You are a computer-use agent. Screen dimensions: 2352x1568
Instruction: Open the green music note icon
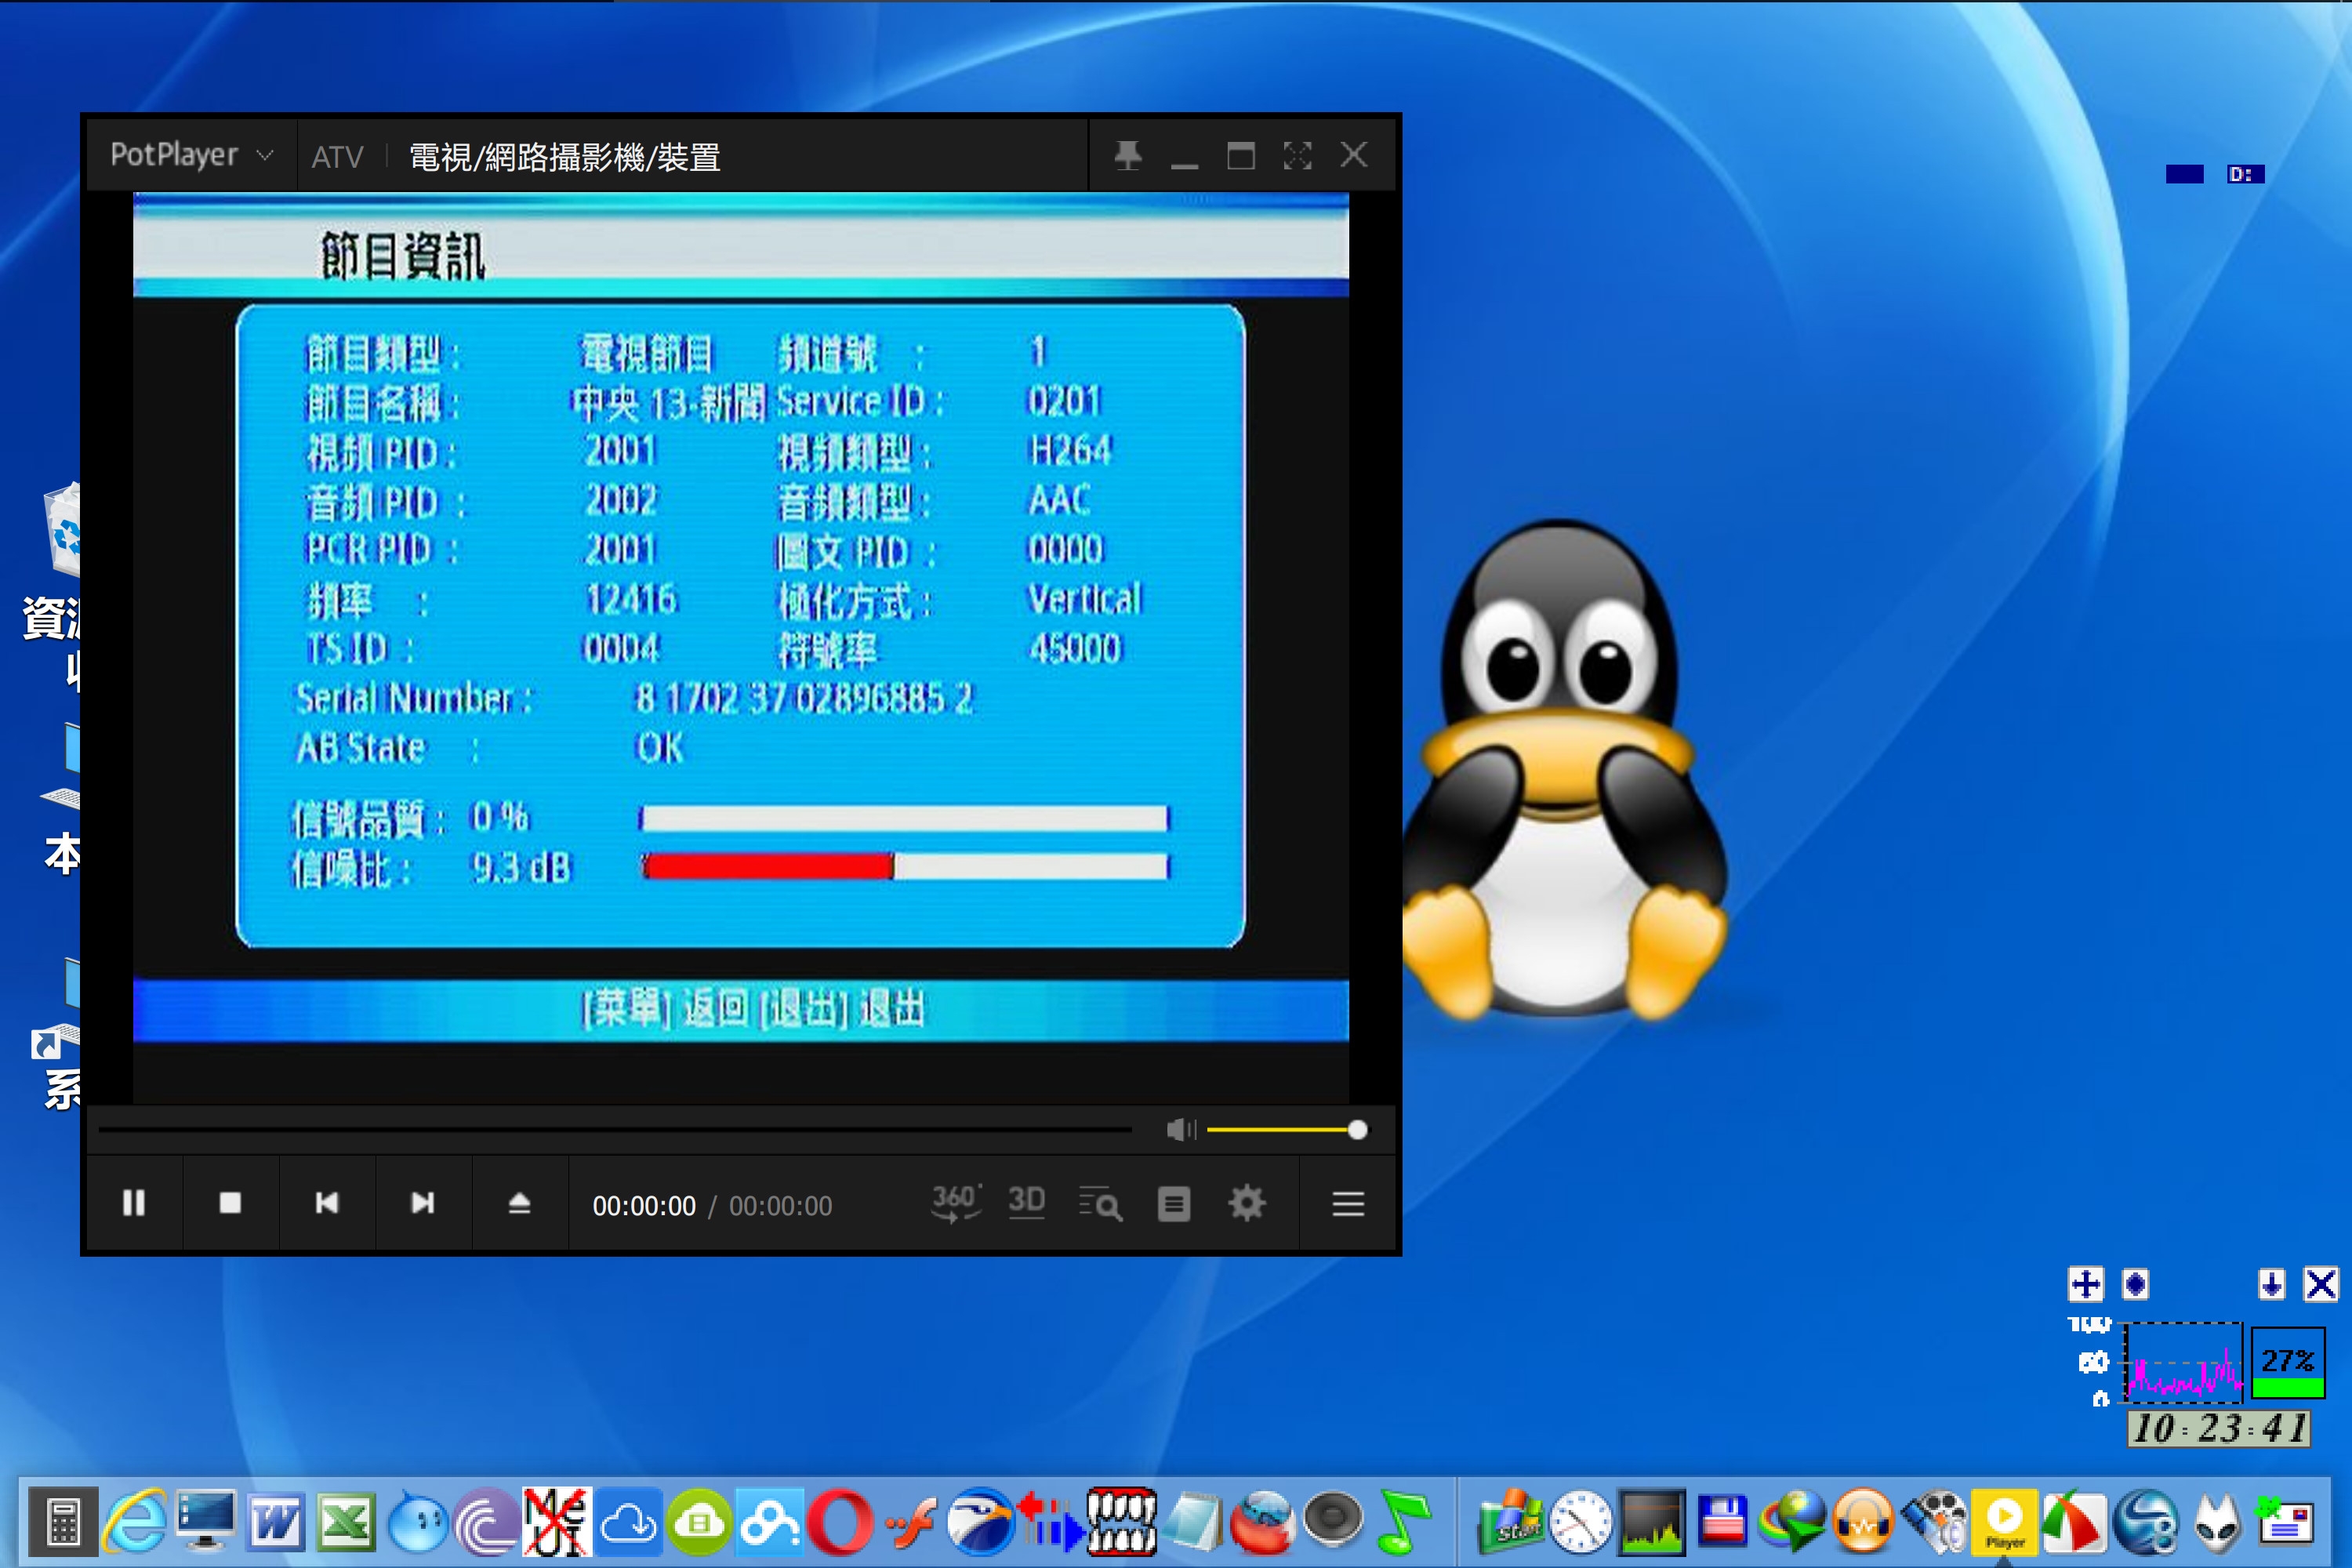(x=1404, y=1522)
